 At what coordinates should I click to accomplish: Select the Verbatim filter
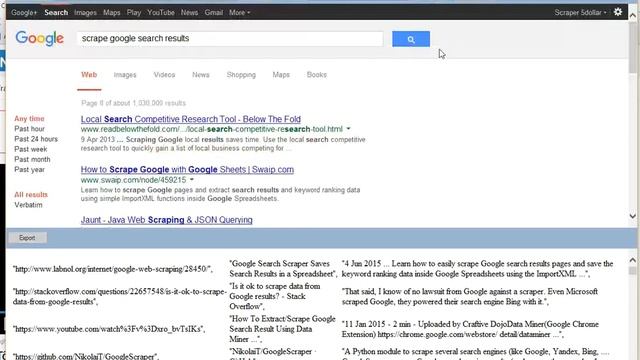(28, 205)
